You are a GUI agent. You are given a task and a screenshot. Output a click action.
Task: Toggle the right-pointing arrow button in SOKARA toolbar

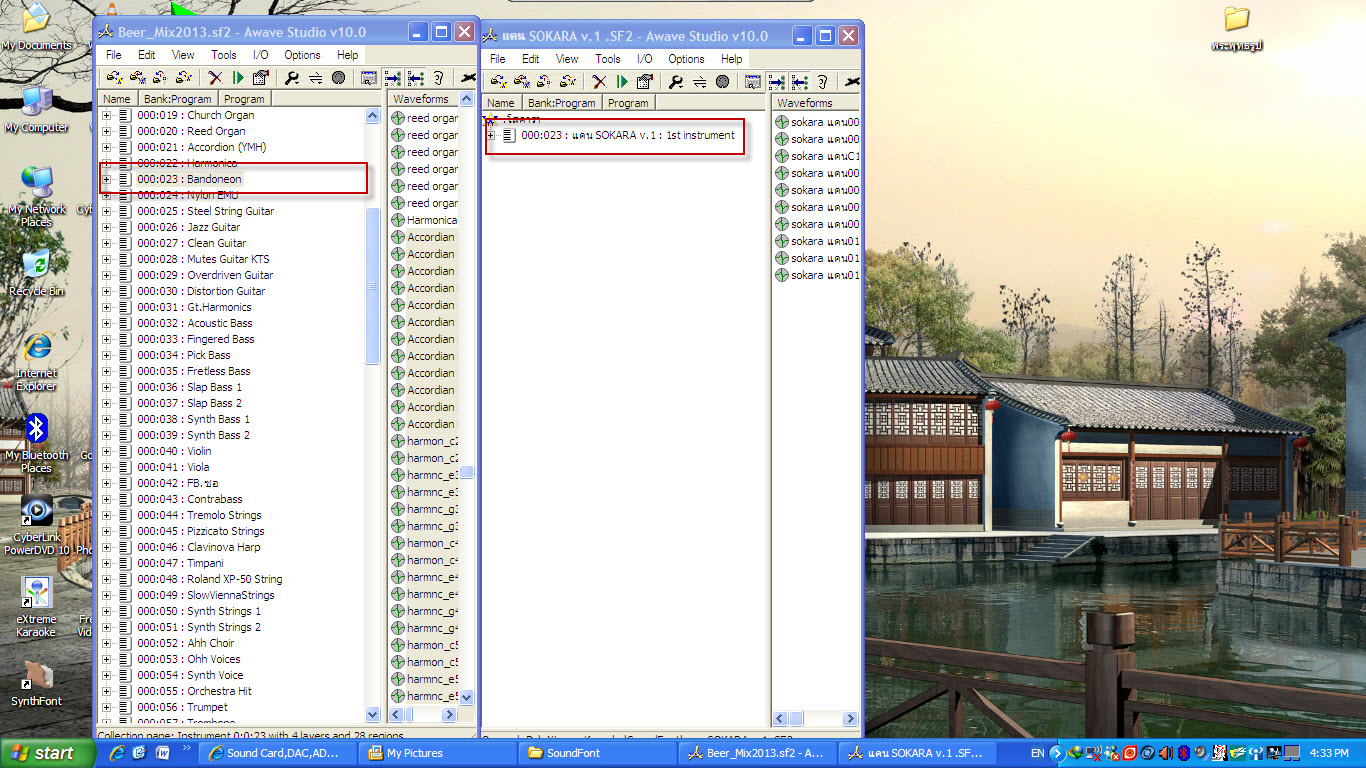coord(775,81)
